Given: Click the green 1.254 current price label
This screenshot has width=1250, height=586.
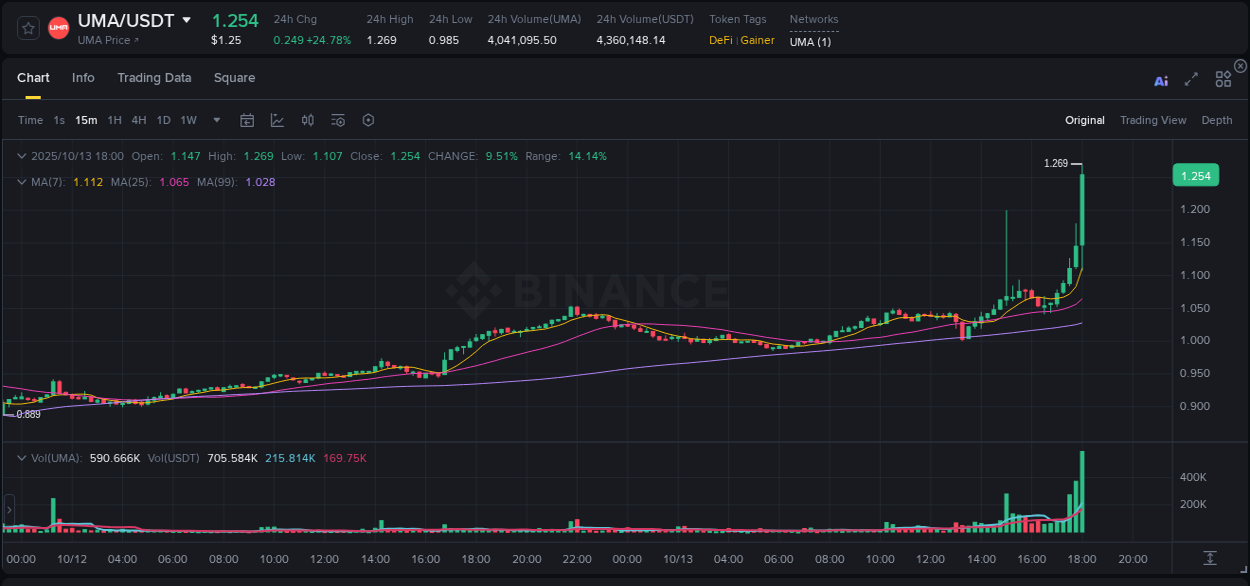Looking at the screenshot, I should [1196, 175].
